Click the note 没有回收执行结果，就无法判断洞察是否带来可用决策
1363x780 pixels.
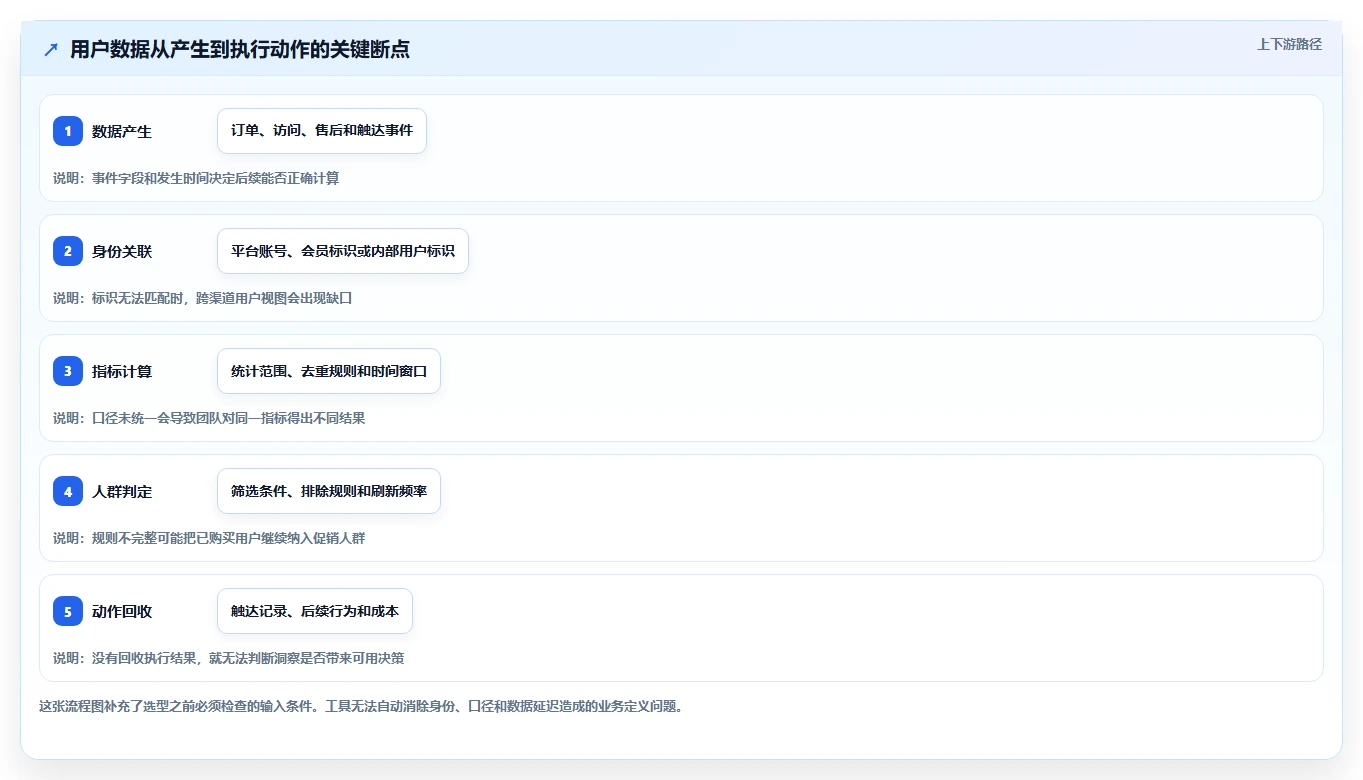coord(248,658)
